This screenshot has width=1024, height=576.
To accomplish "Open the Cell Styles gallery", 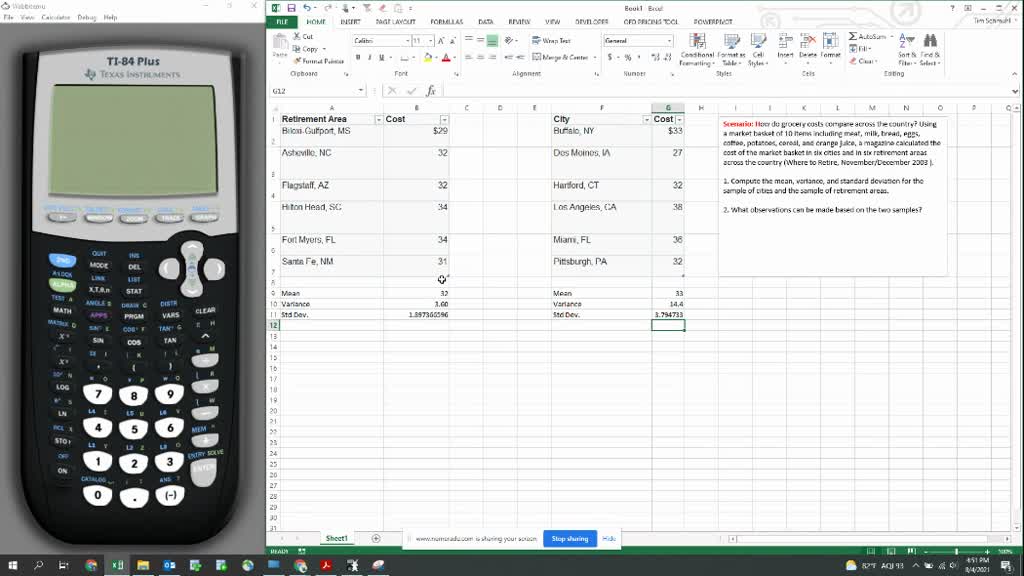I will pyautogui.click(x=758, y=50).
